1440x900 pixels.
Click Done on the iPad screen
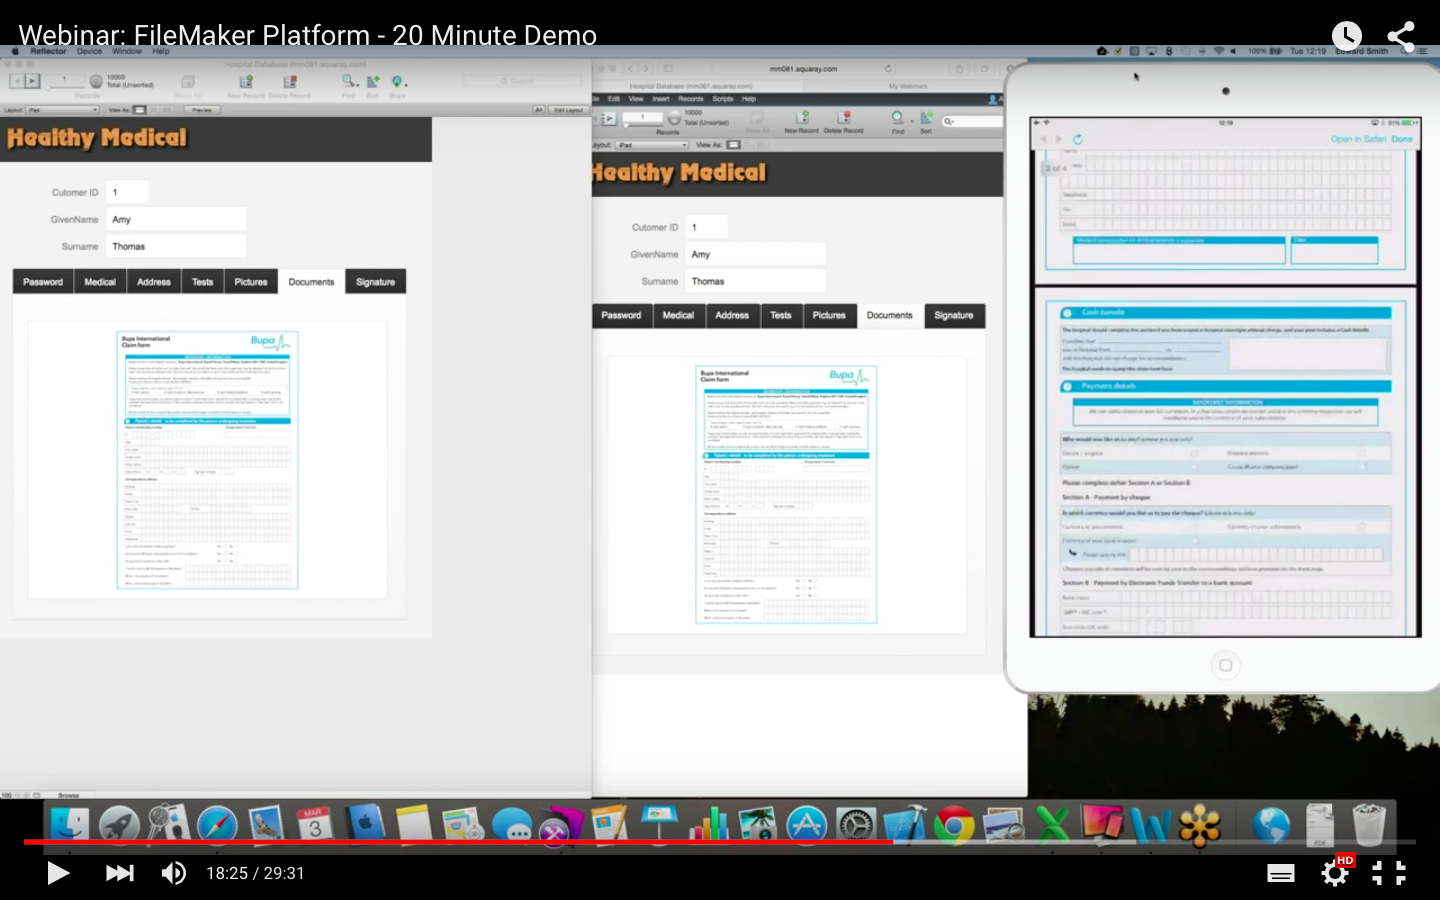[x=1402, y=139]
